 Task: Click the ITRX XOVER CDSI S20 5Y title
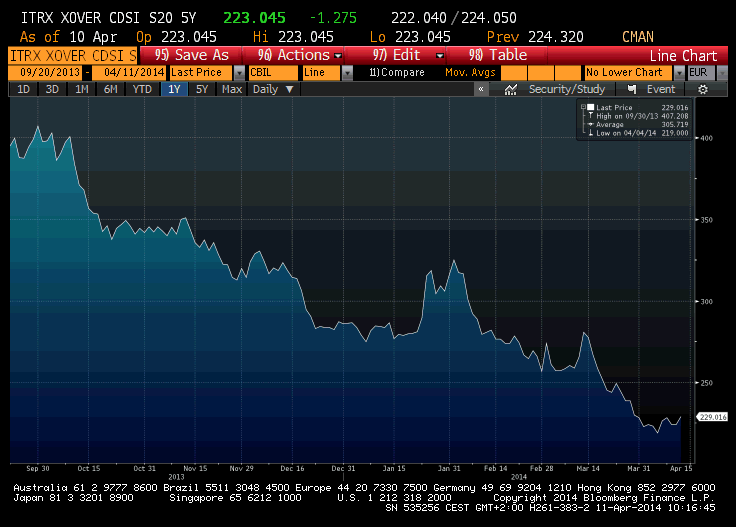[108, 18]
